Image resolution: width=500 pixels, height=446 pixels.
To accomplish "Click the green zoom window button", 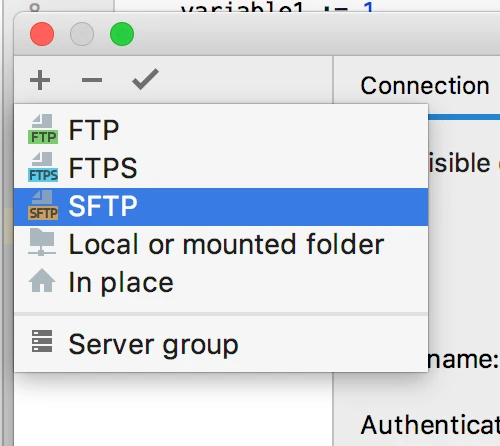I will [122, 34].
